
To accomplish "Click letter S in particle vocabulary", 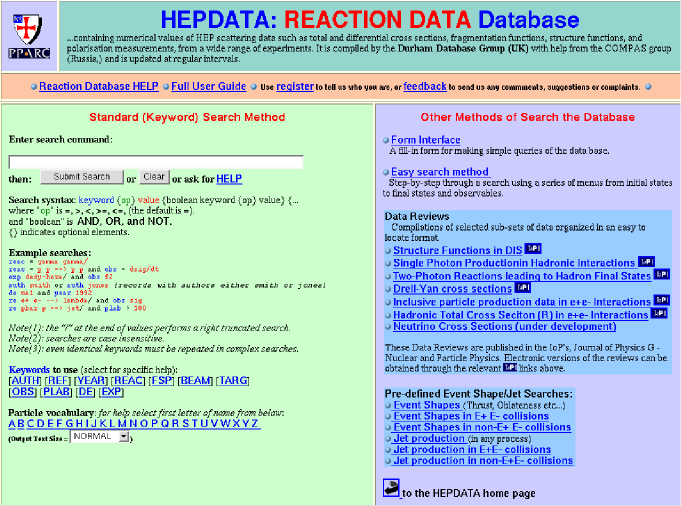I will (185, 423).
